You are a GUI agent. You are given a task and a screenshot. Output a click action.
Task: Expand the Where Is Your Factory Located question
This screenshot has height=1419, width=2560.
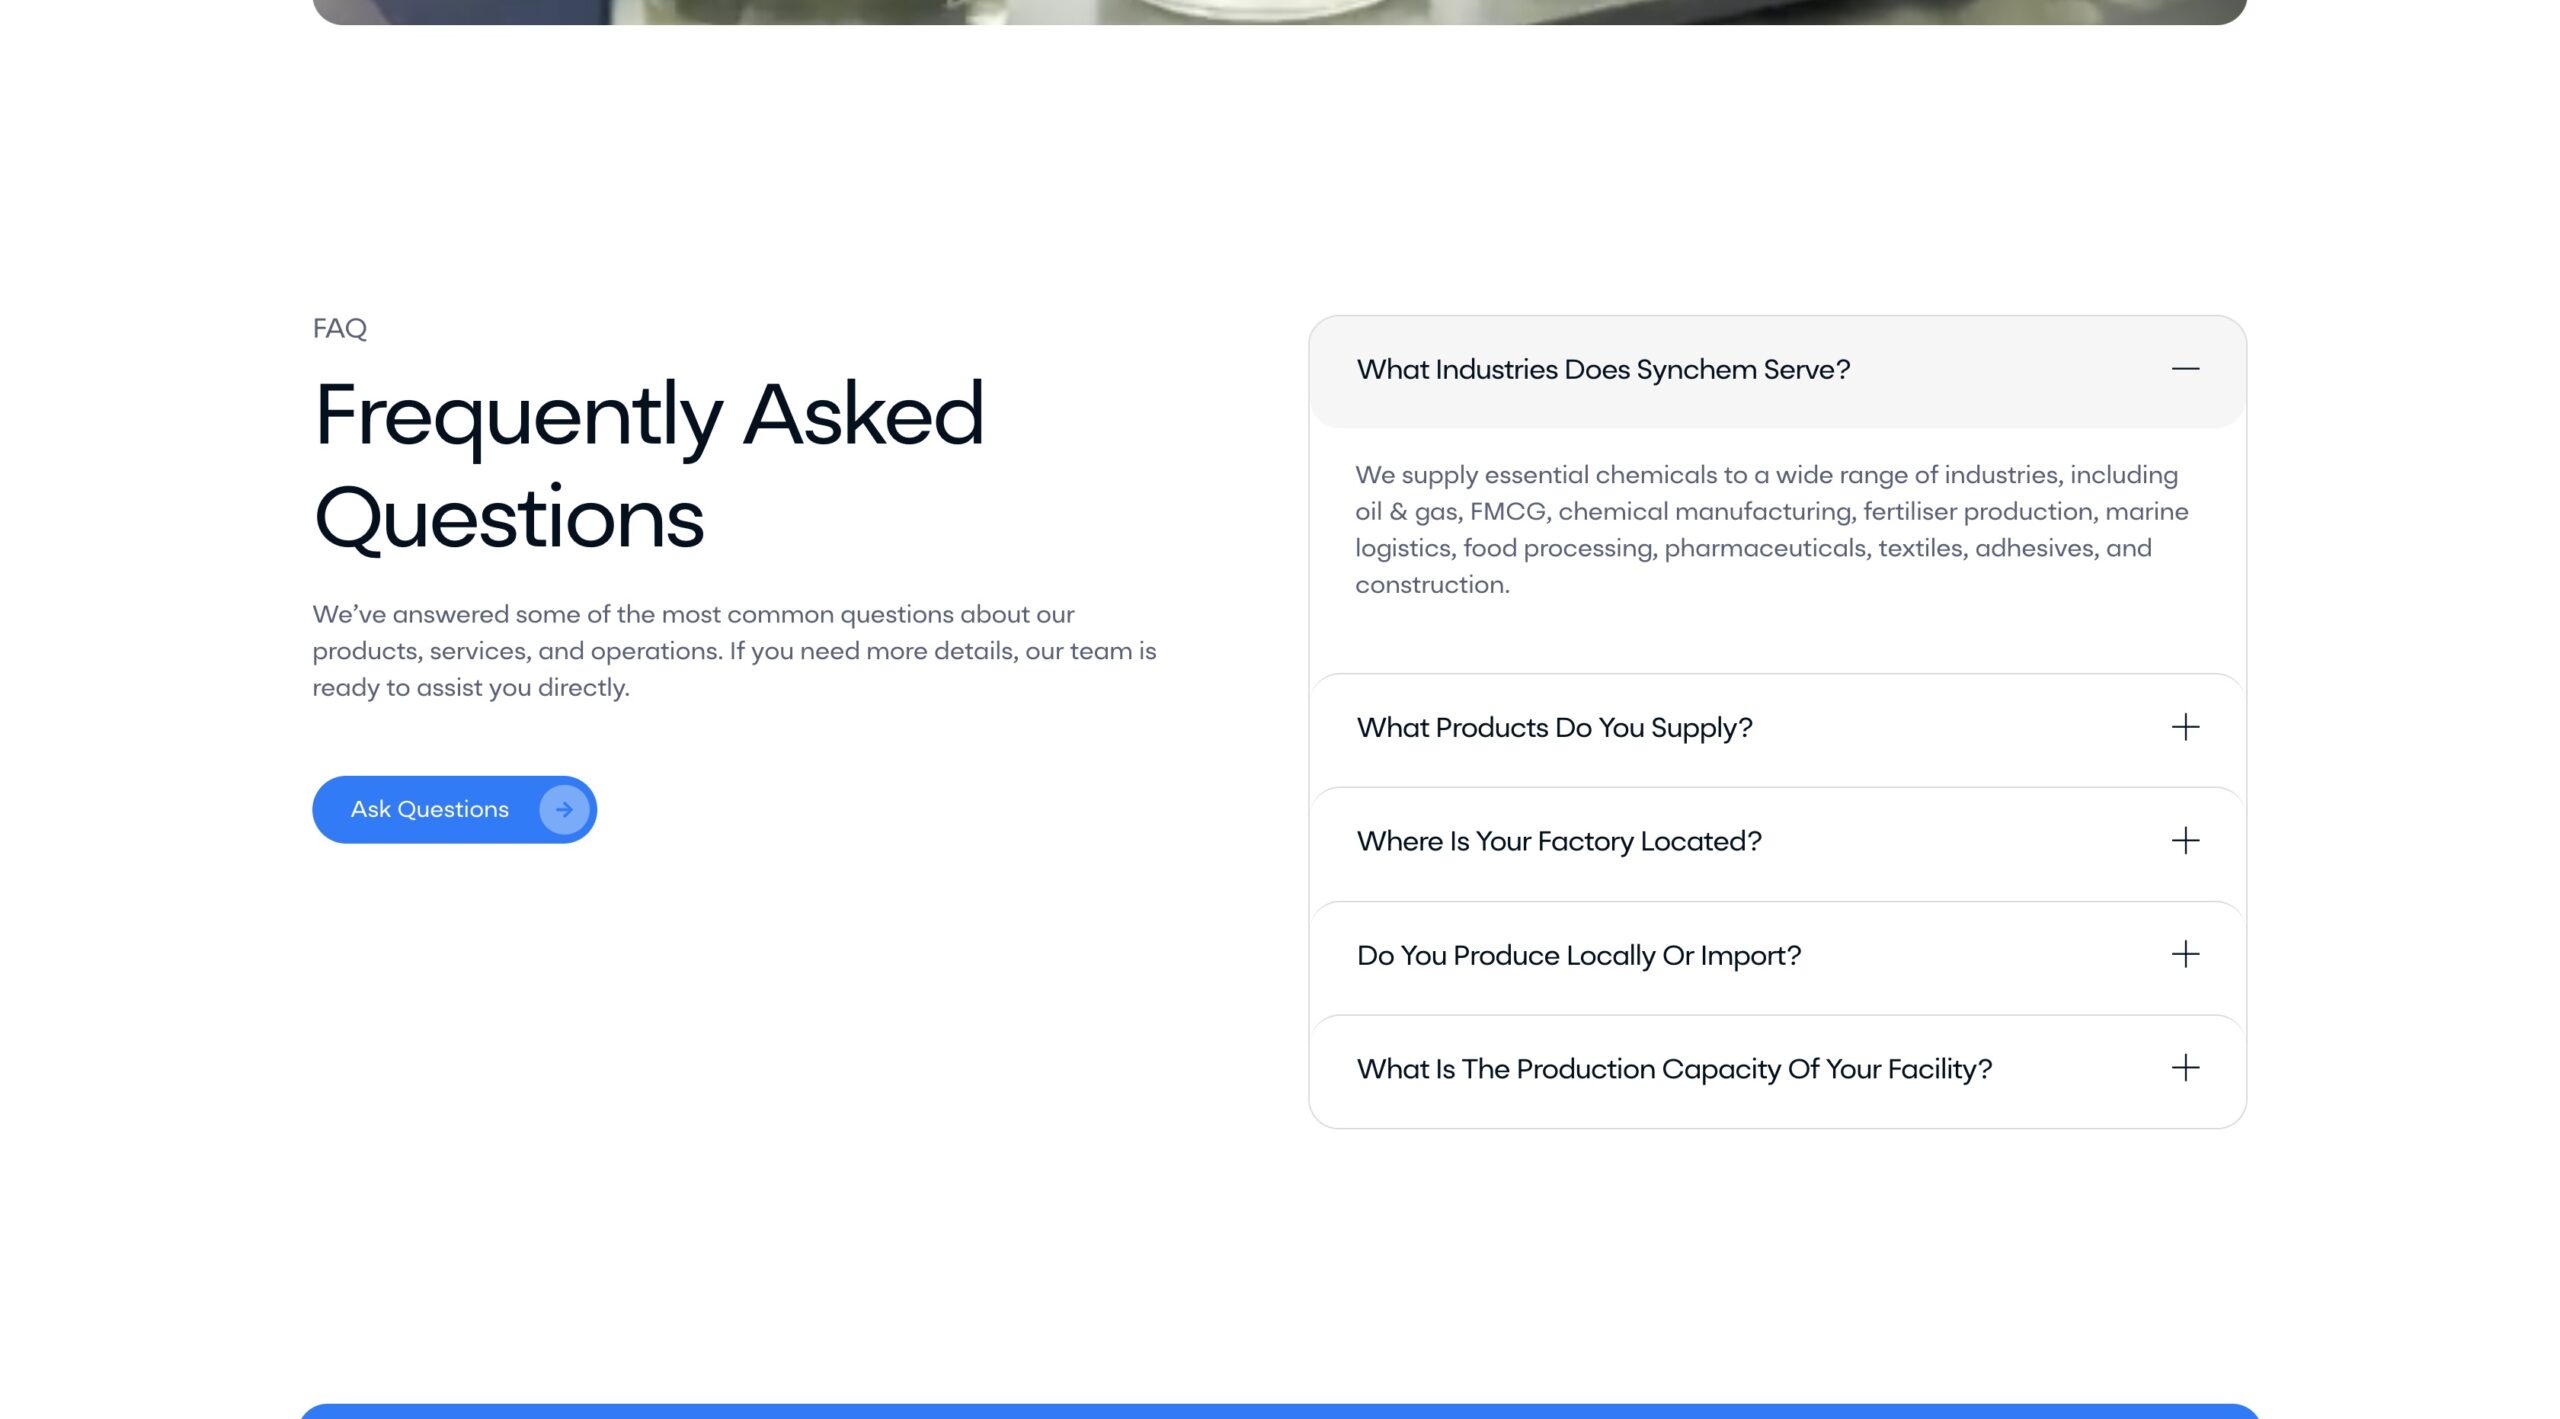1559,842
